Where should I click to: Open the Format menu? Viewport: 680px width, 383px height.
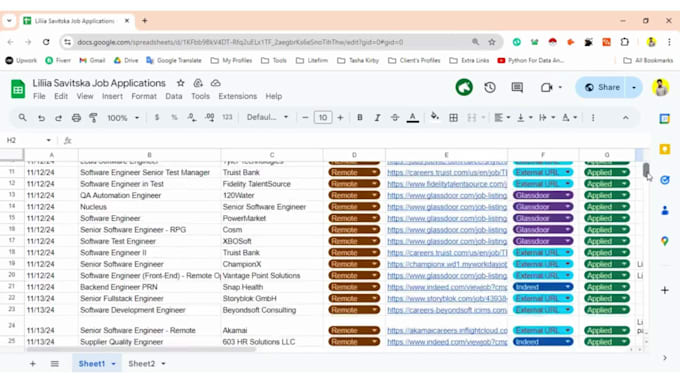pyautogui.click(x=144, y=96)
